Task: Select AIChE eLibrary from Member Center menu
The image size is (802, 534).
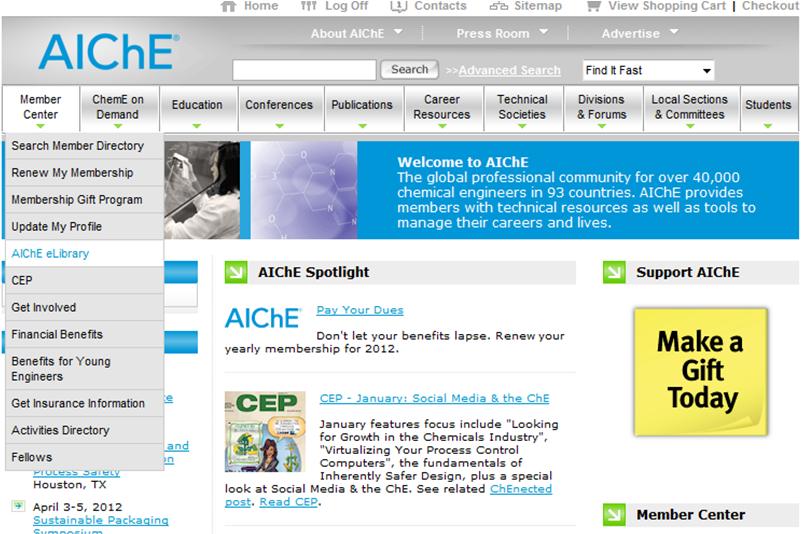Action: pos(50,254)
